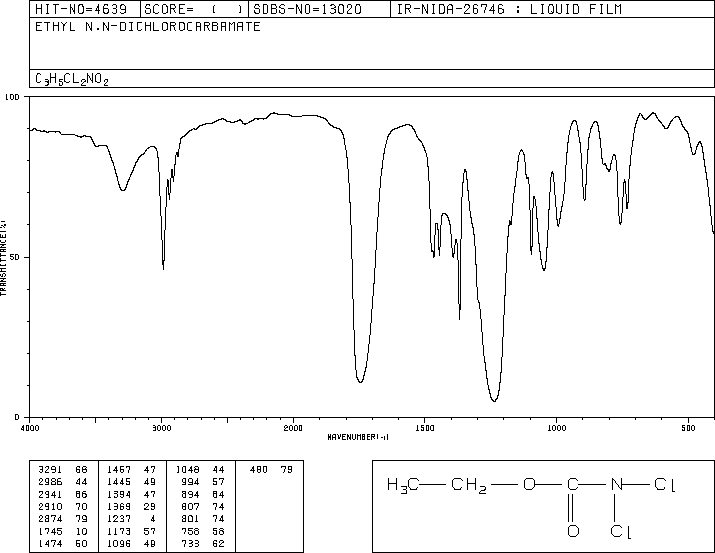The image size is (715, 553).
Task: Click transmittance 10 beside peak 1745
Action: (81, 531)
